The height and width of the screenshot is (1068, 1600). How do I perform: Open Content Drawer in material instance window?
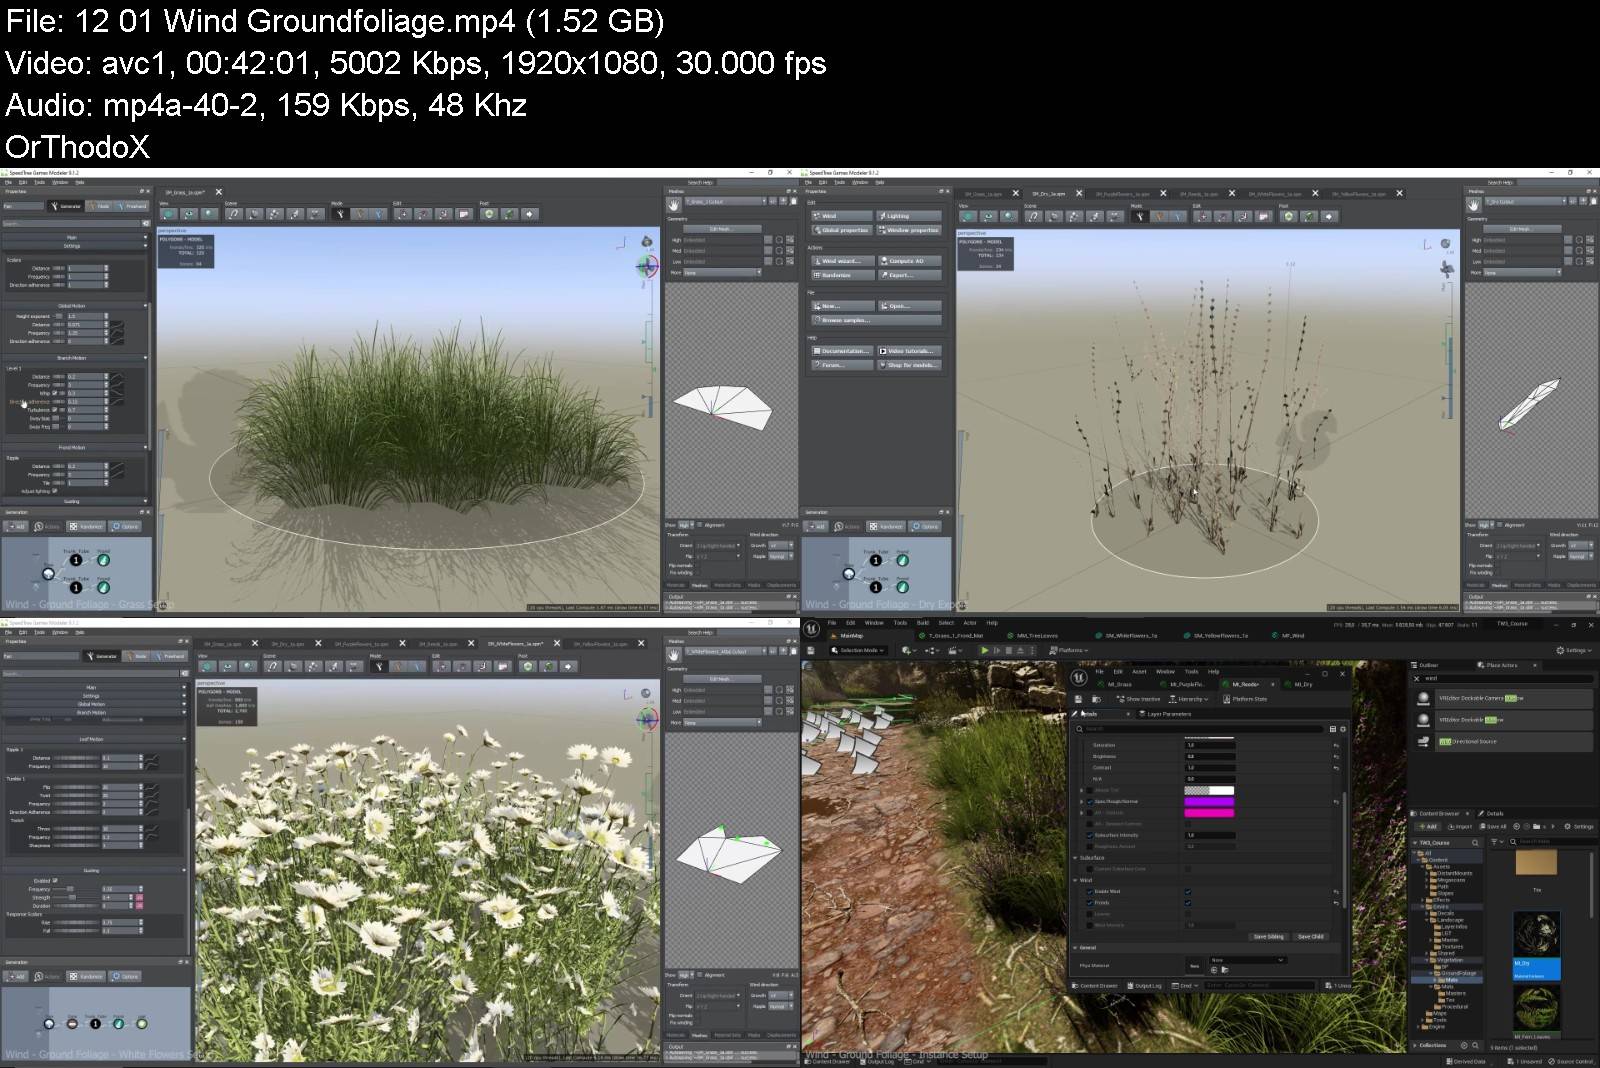pos(1095,986)
